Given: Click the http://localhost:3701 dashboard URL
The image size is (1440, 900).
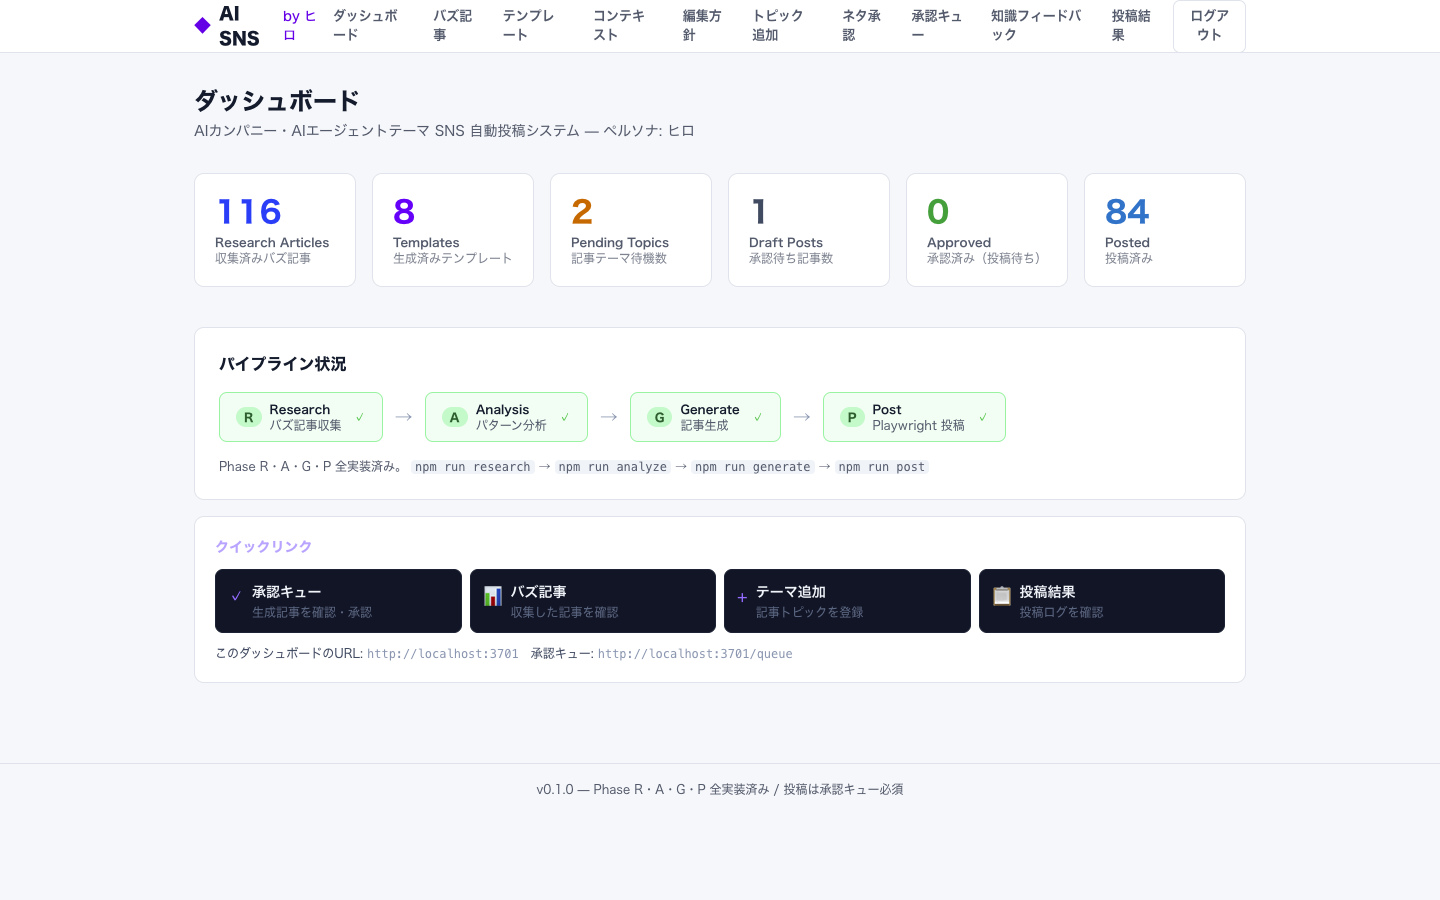Looking at the screenshot, I should coord(443,654).
